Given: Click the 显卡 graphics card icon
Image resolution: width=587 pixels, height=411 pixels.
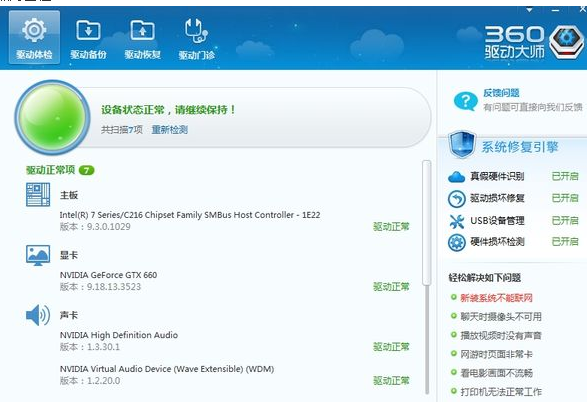Looking at the screenshot, I should coord(38,255).
